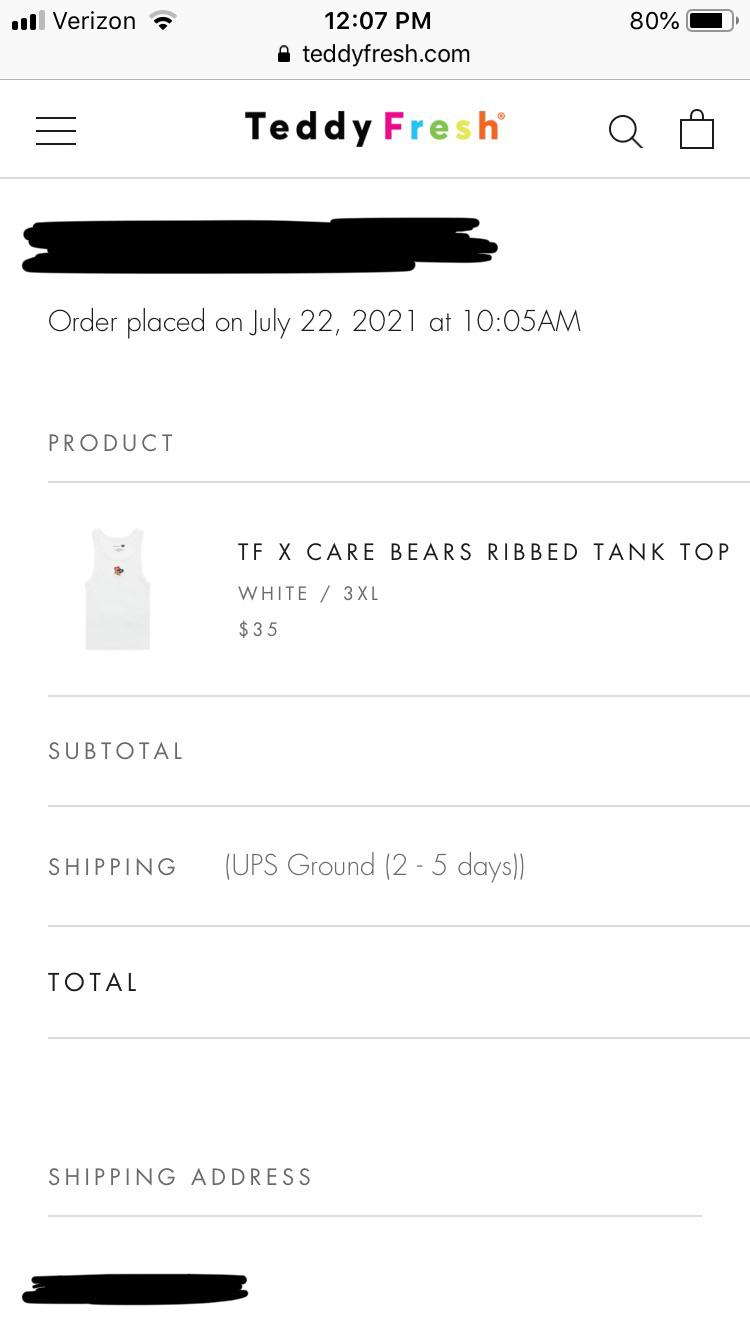The image size is (750, 1334).
Task: Tap the PRODUCT section heading
Action: (x=111, y=443)
